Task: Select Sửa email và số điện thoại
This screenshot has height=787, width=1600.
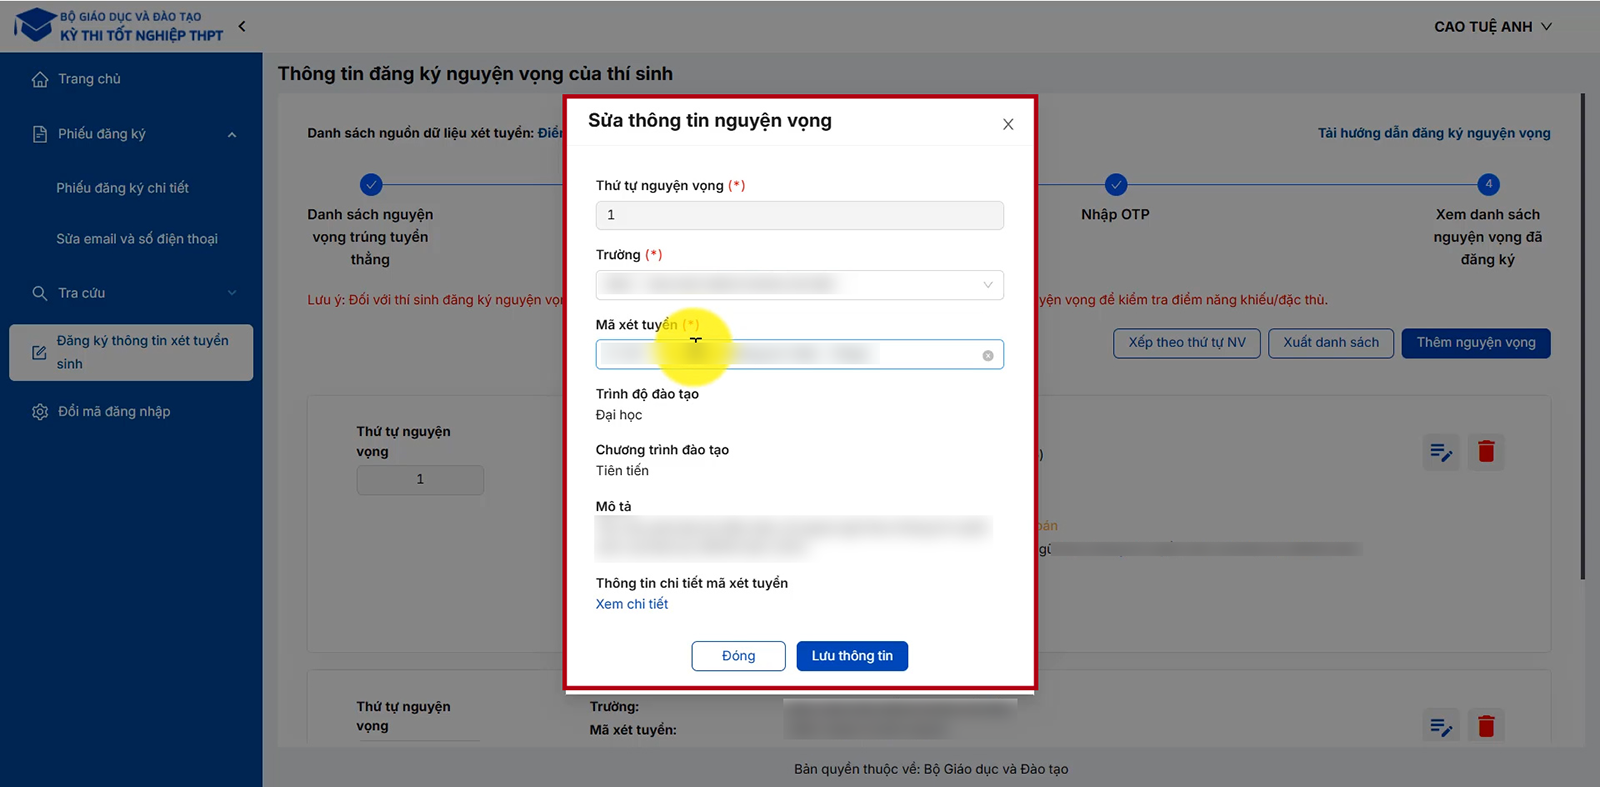Action: click(x=137, y=239)
